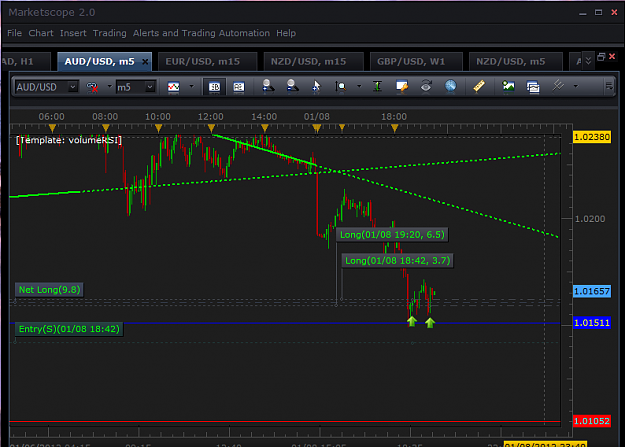The height and width of the screenshot is (447, 625).
Task: Toggle the first data mode button
Action: pyautogui.click(x=214, y=87)
